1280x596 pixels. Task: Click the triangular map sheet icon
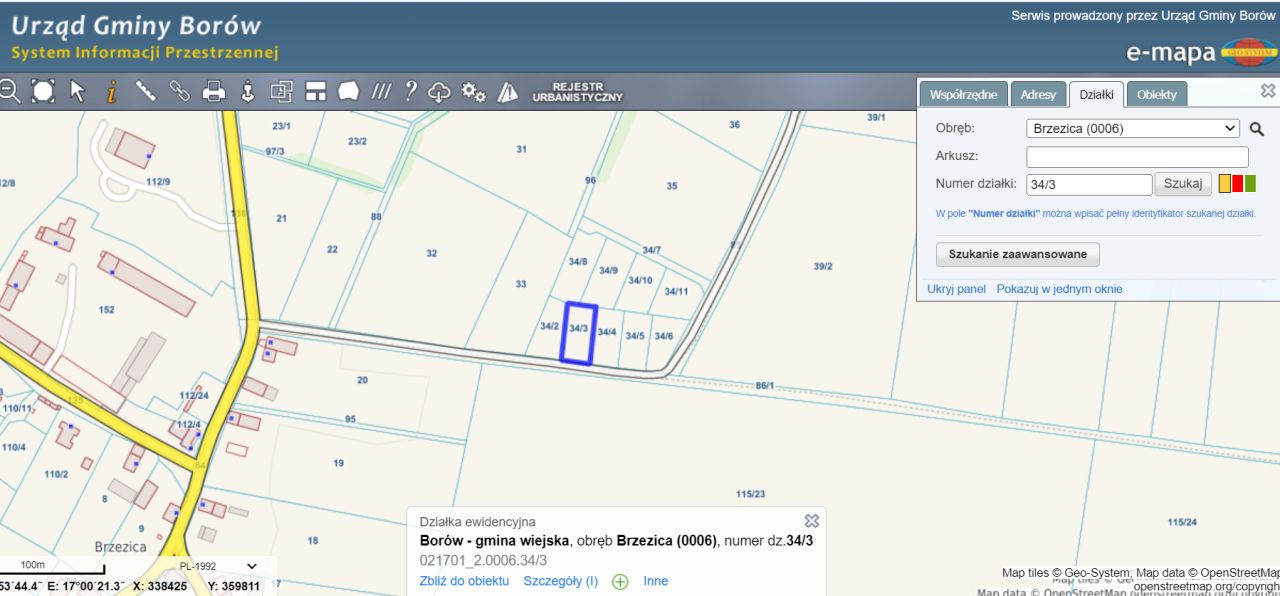click(508, 91)
